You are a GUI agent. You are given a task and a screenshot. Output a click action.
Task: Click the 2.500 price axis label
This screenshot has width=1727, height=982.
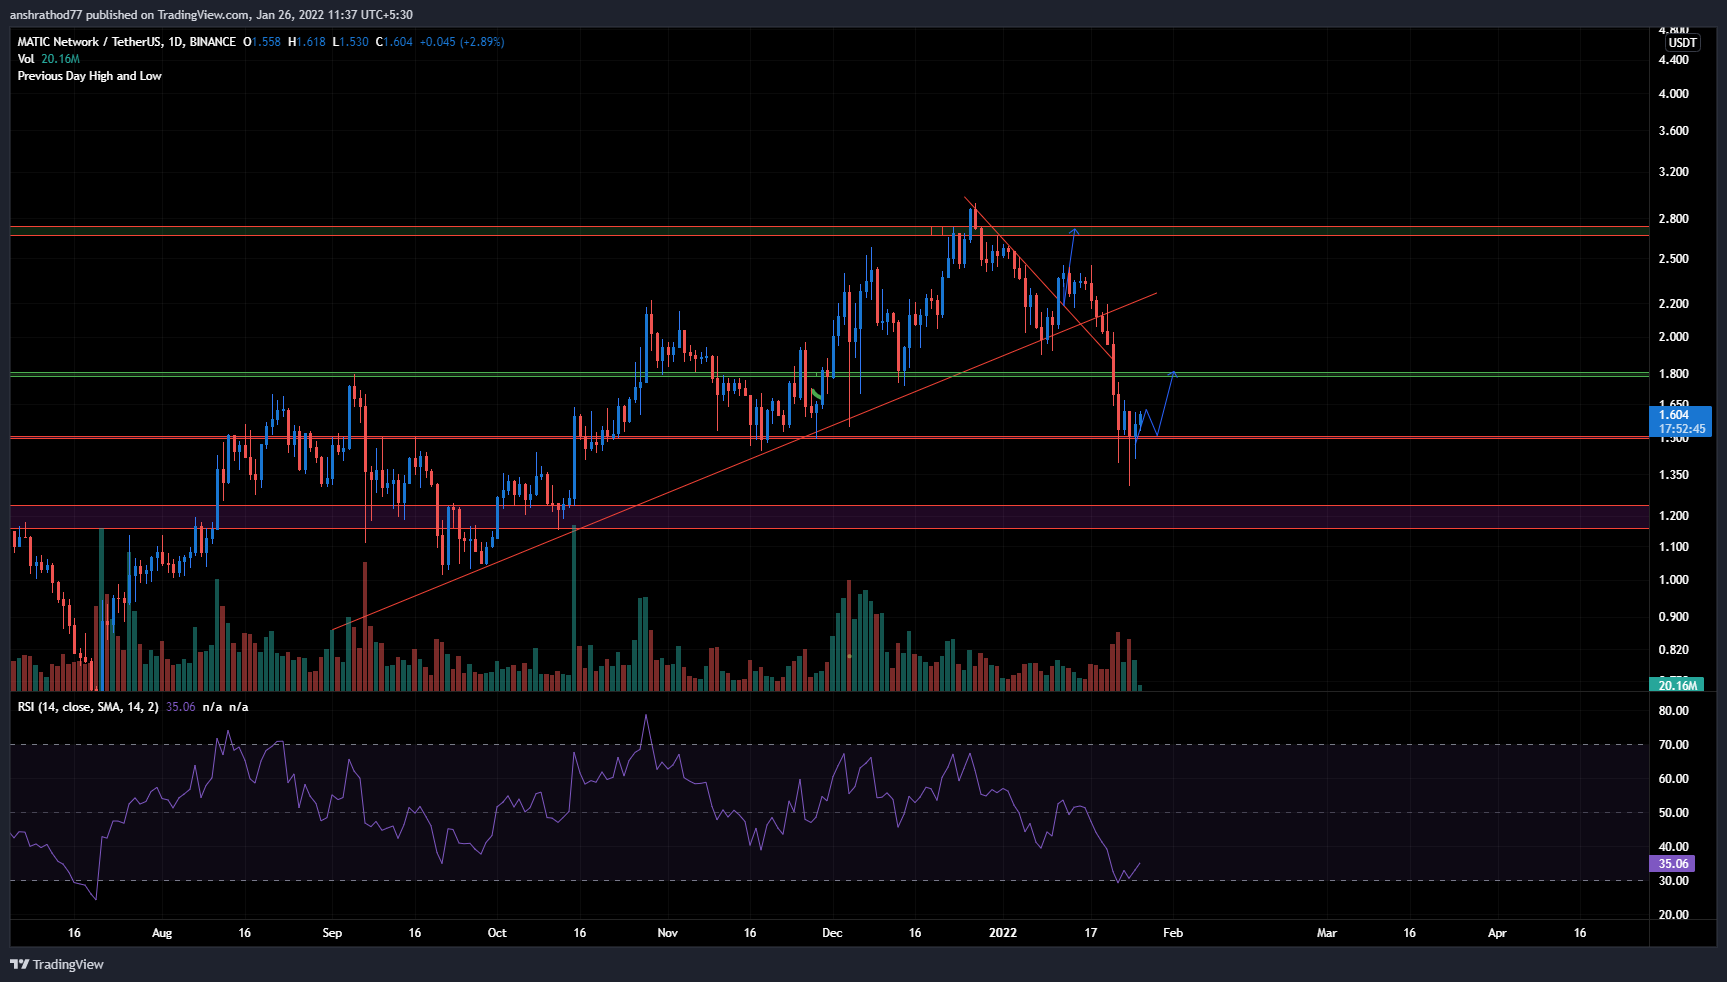[x=1673, y=259]
